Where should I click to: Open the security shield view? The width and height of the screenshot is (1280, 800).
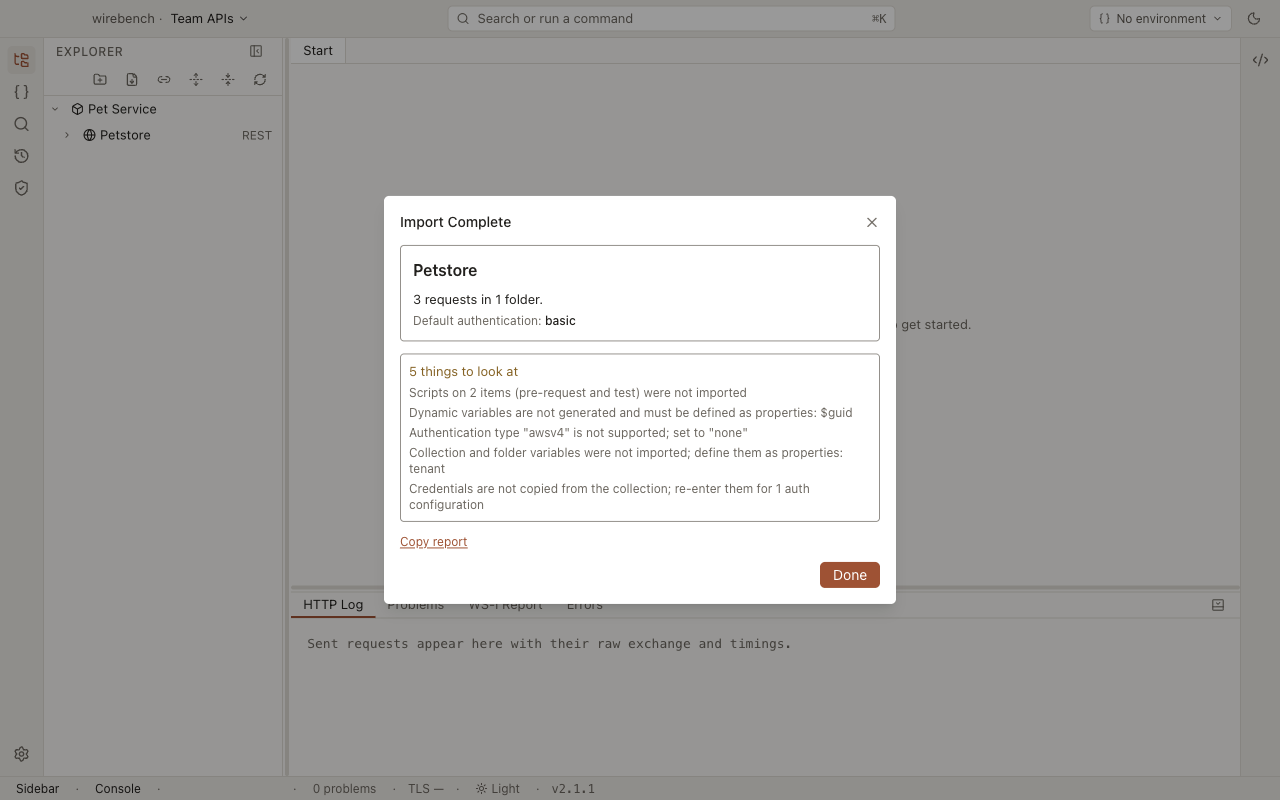coord(21,188)
